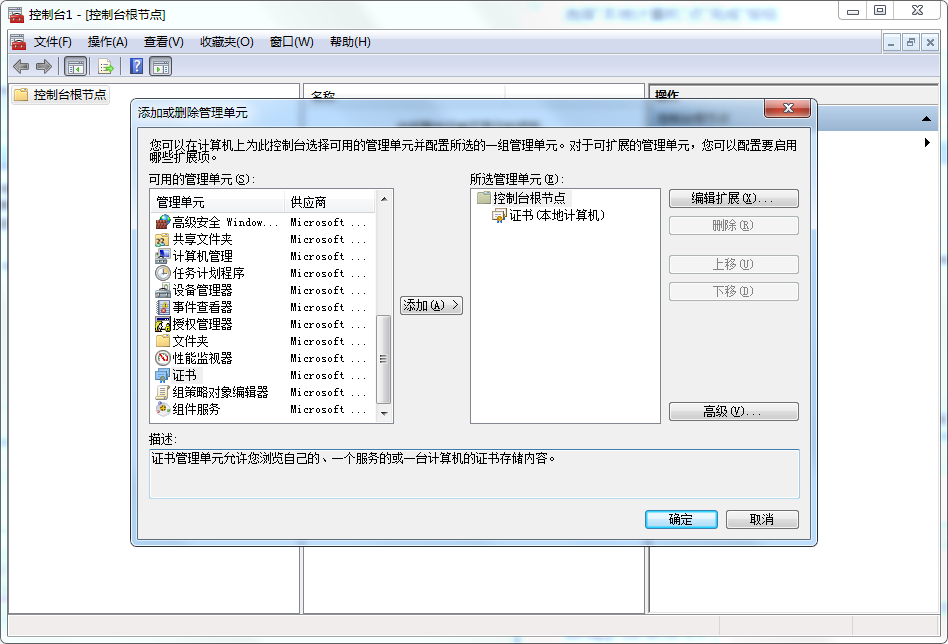Click the Export List toolbar icon
948x644 pixels.
pos(106,67)
